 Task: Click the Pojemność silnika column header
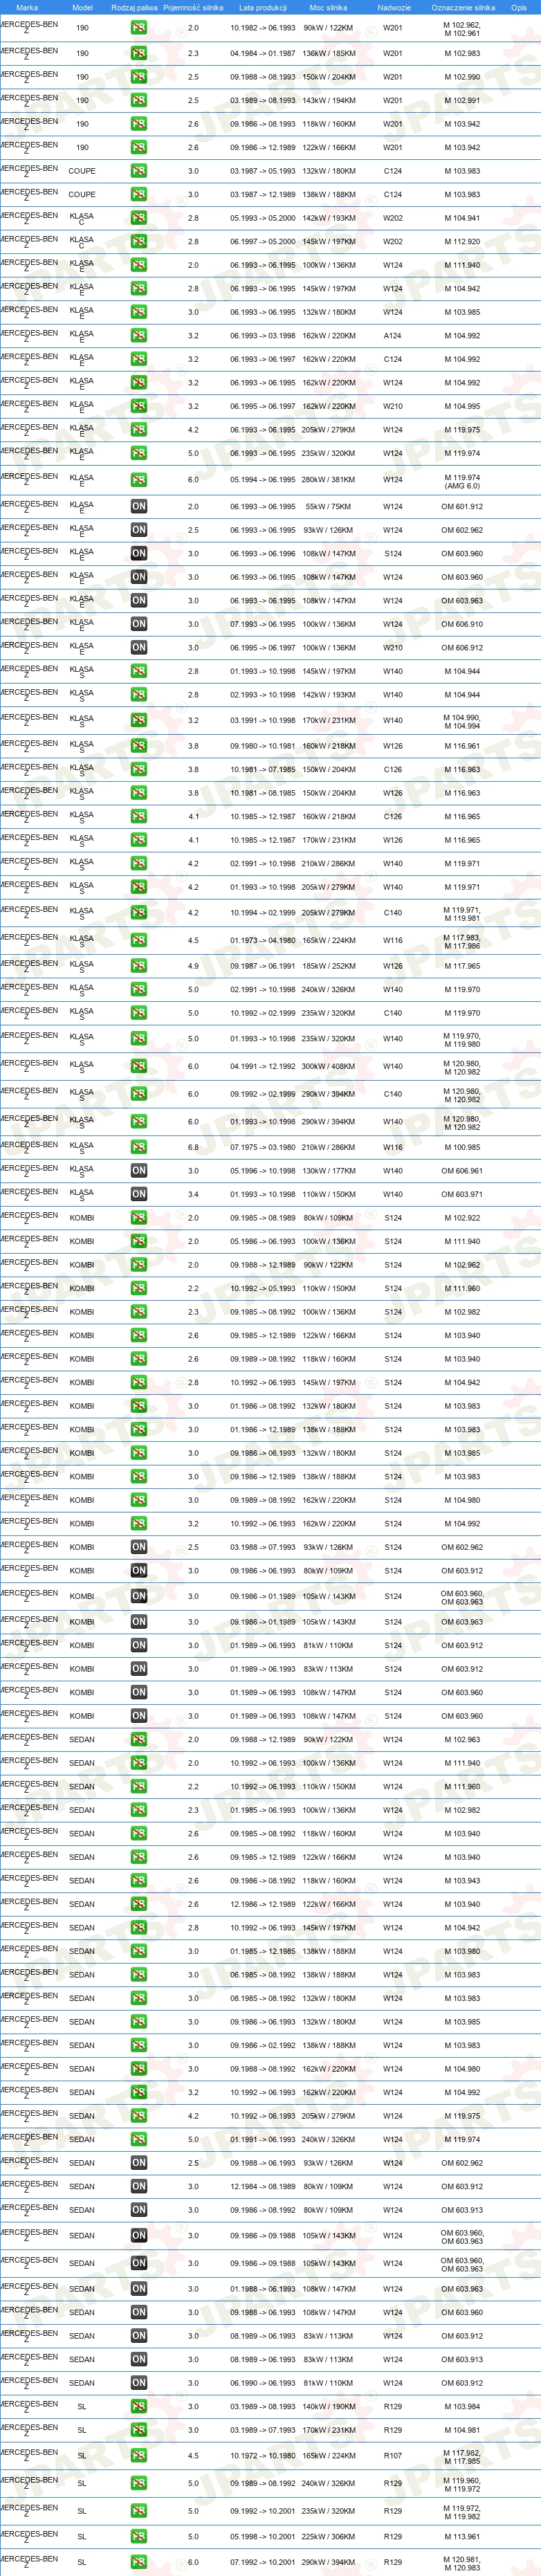193,7
